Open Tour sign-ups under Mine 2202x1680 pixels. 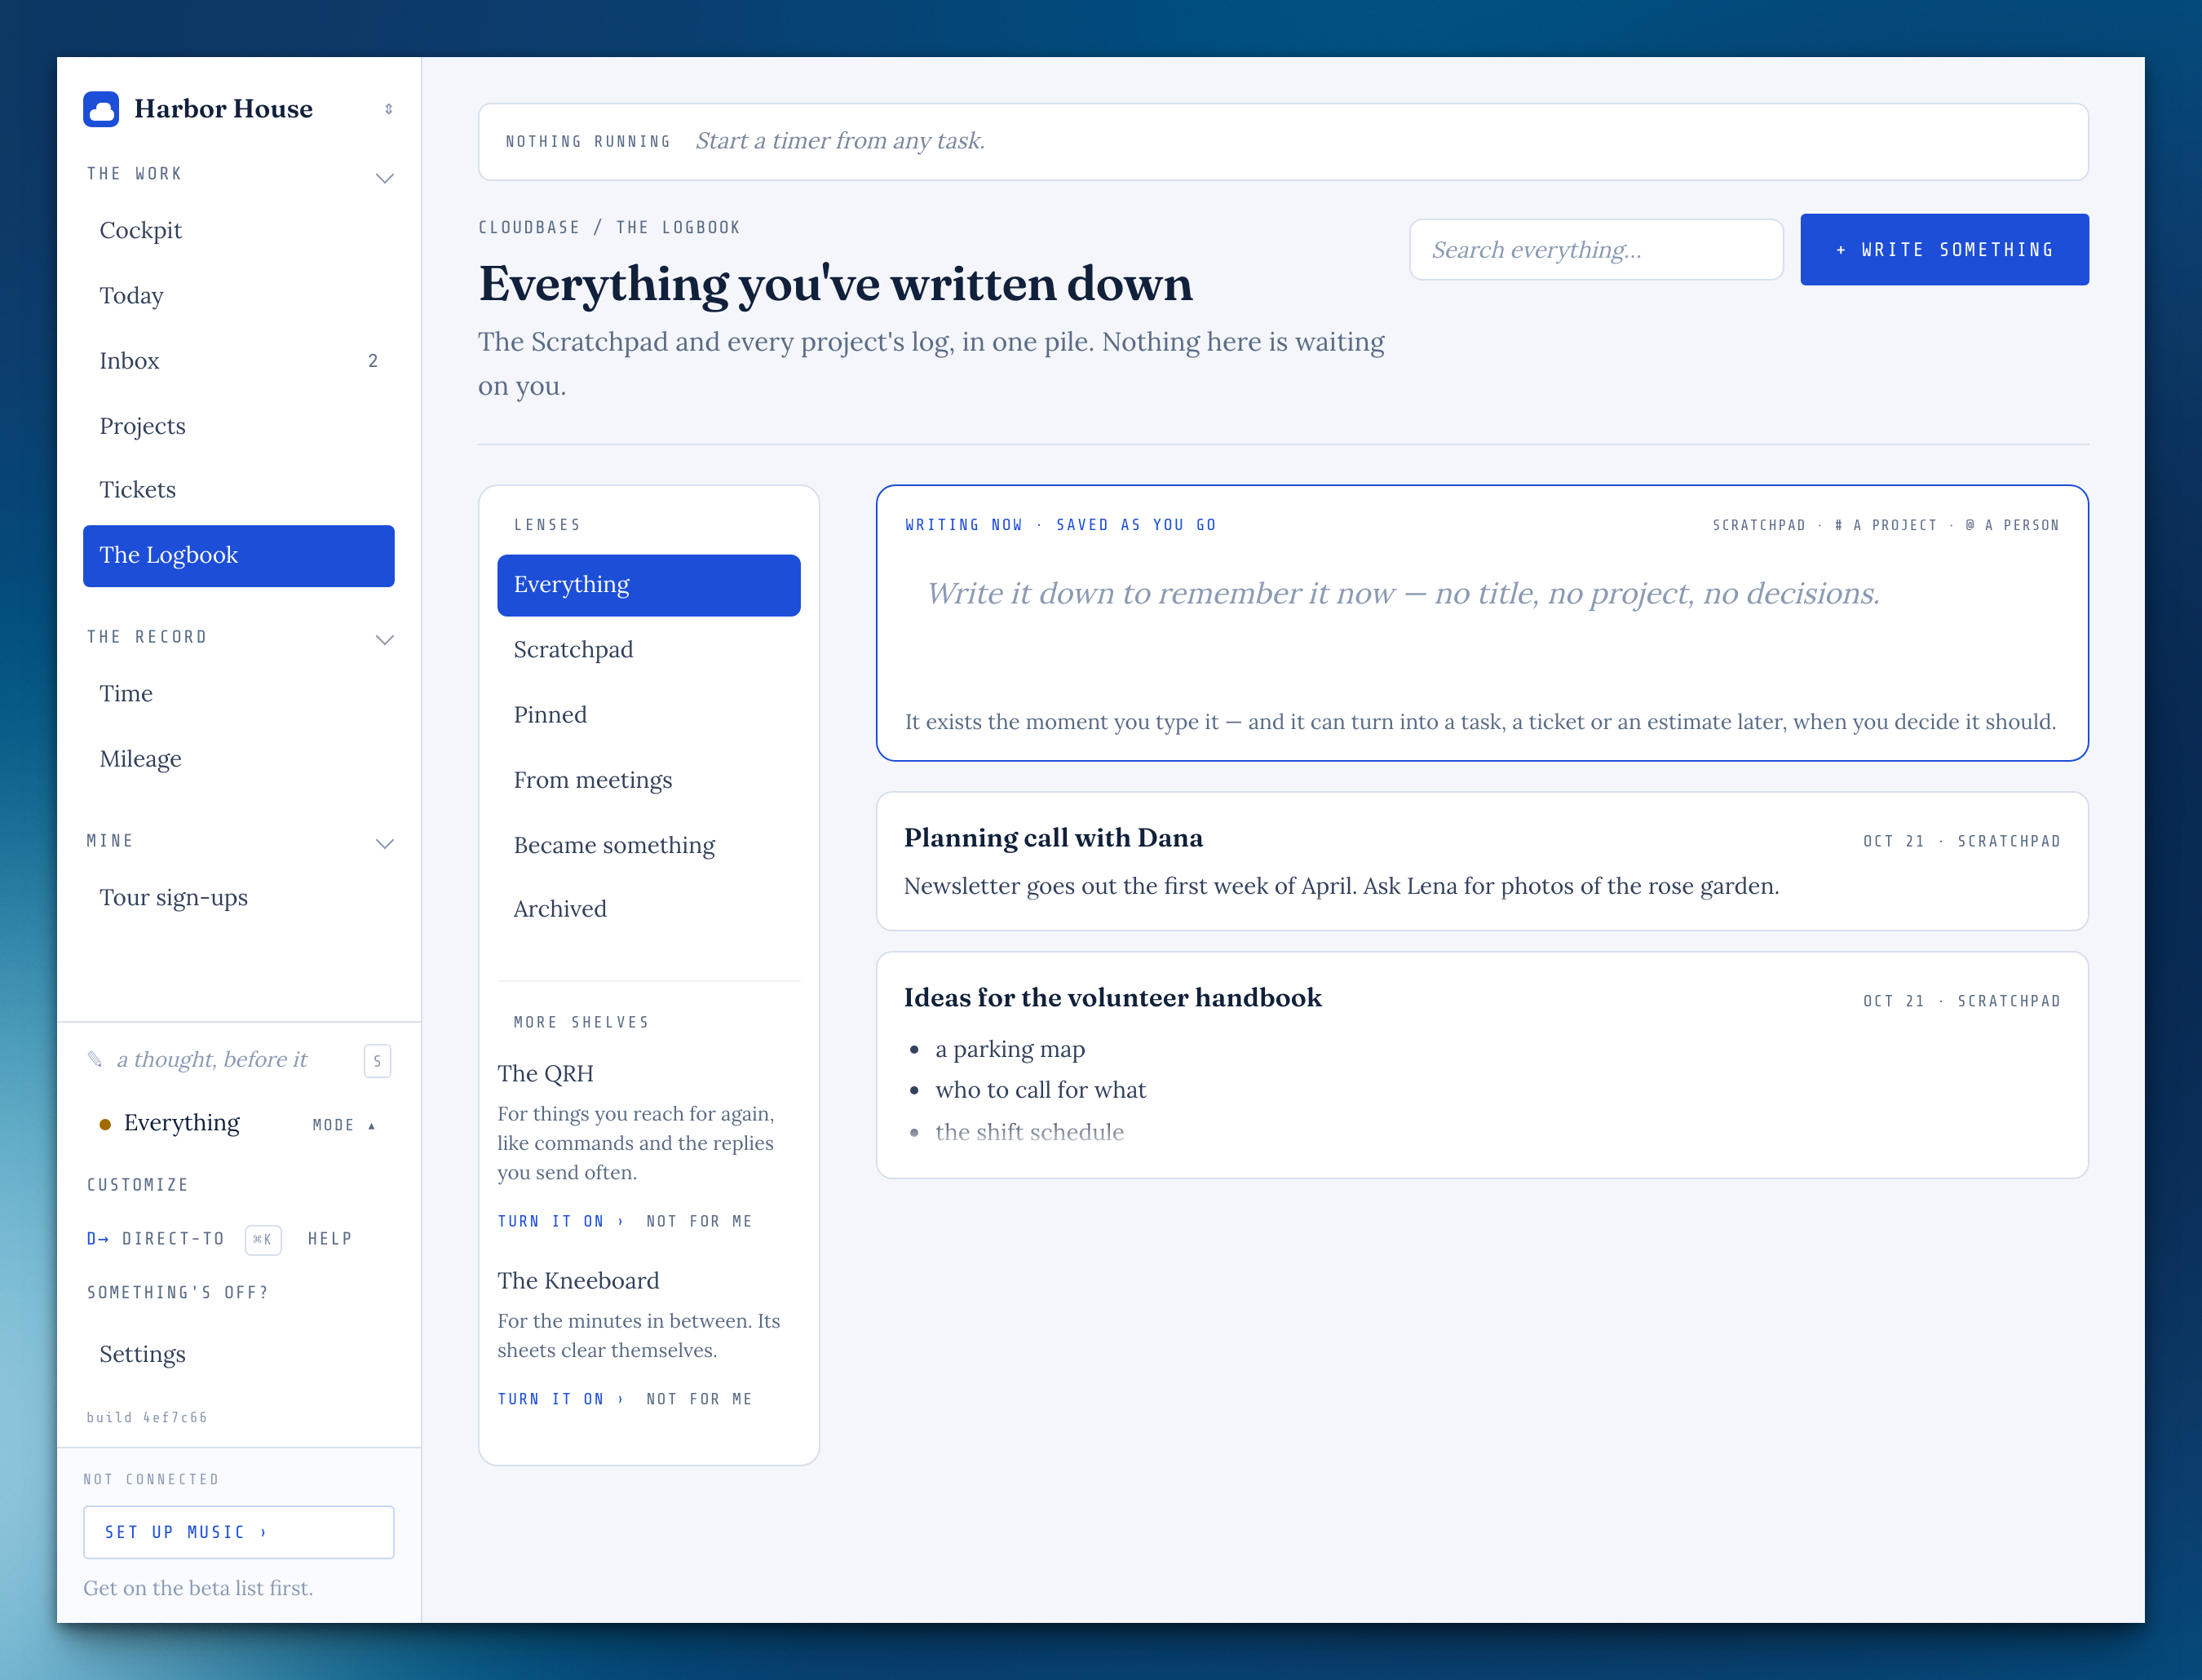[x=239, y=897]
